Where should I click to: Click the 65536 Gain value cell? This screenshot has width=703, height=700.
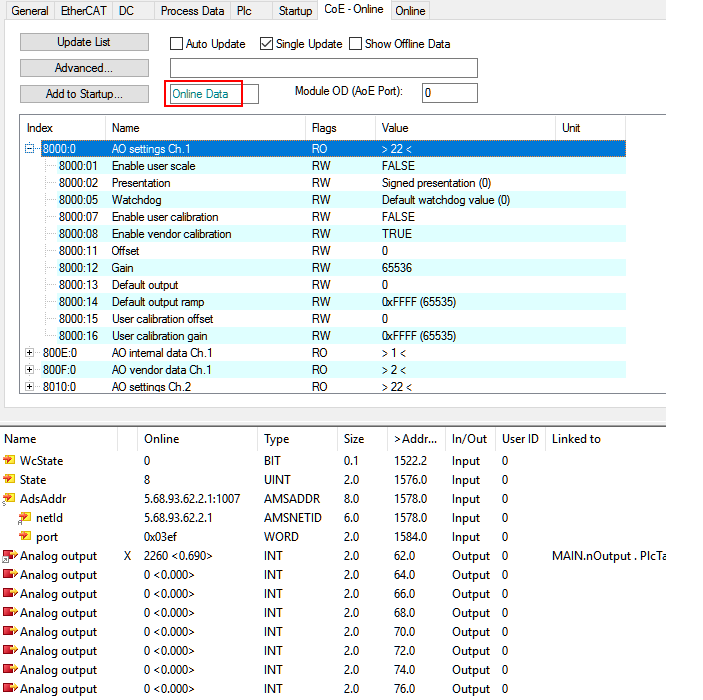coord(397,268)
